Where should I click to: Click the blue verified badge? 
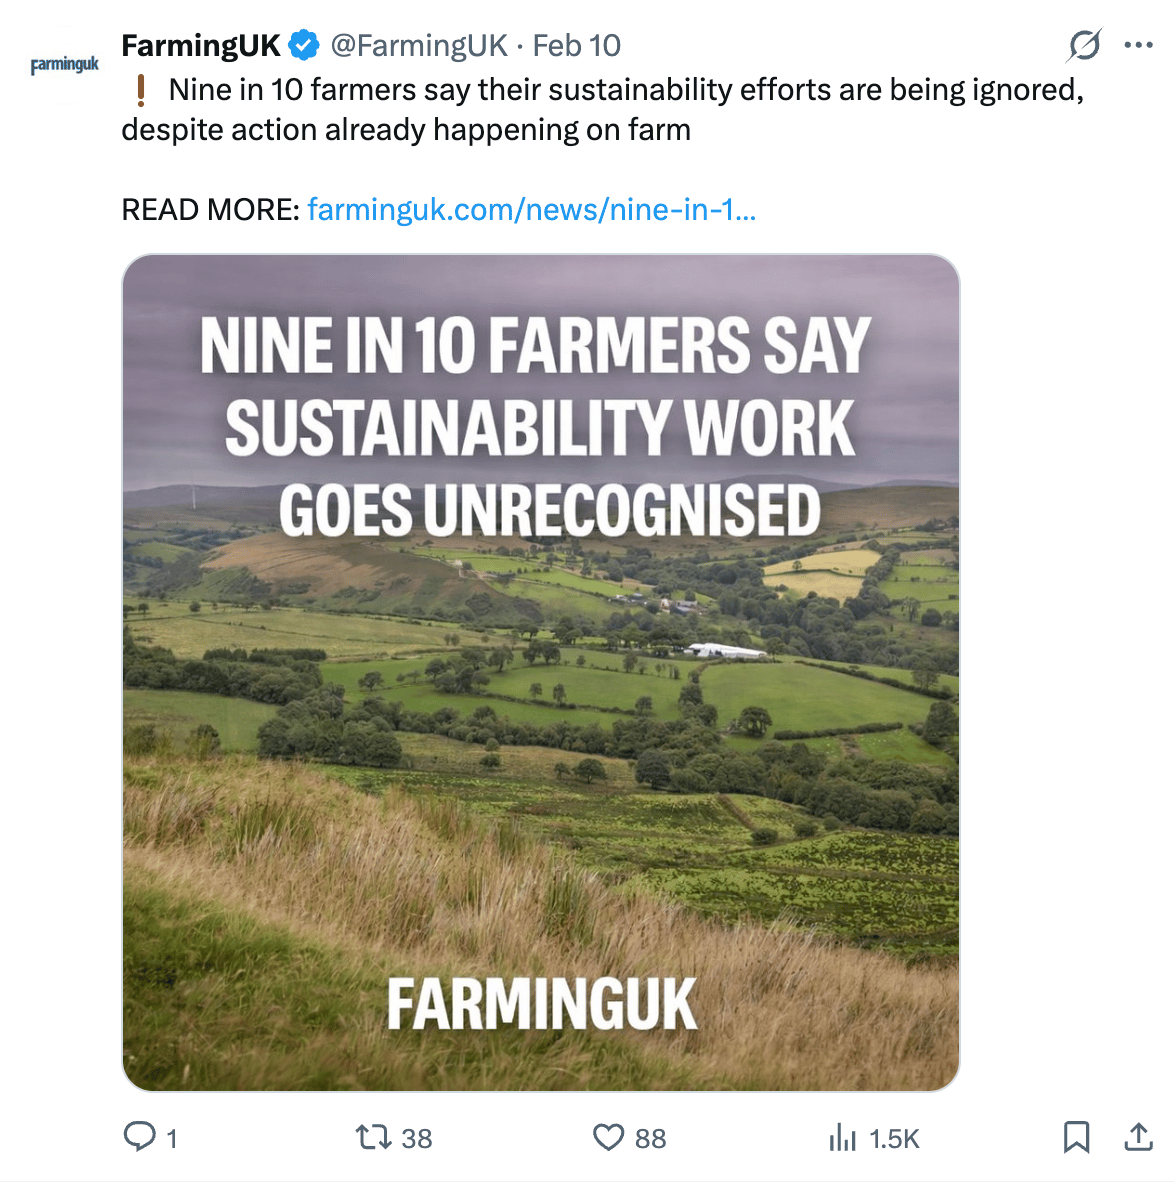tap(304, 45)
